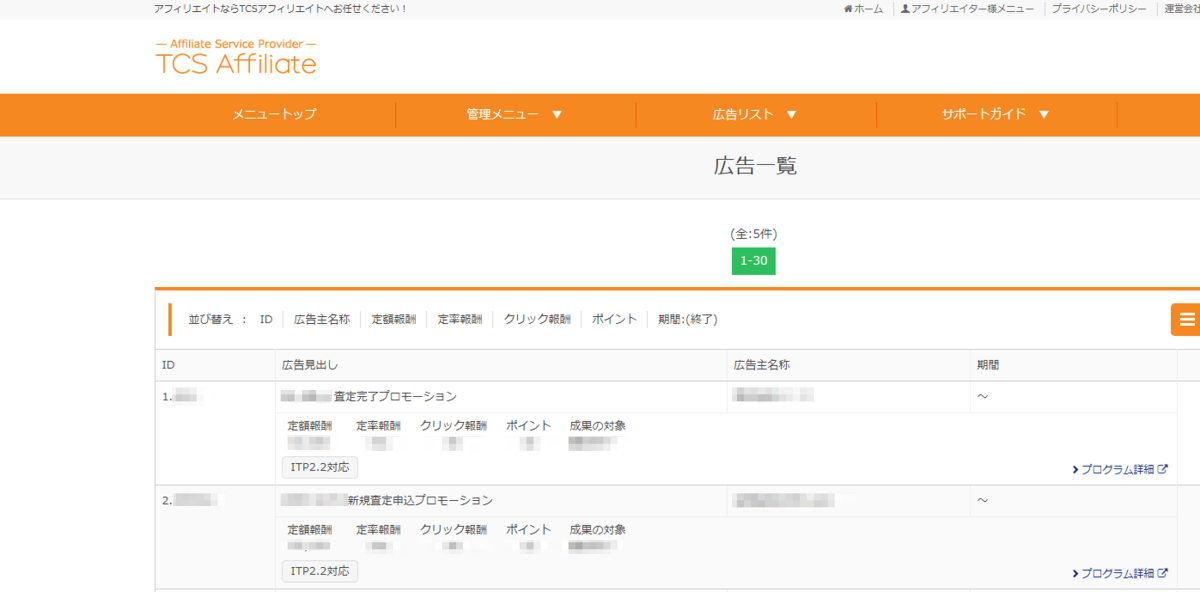
Task: Click ITP2.2対応 badge in first ad row
Action: [x=319, y=467]
